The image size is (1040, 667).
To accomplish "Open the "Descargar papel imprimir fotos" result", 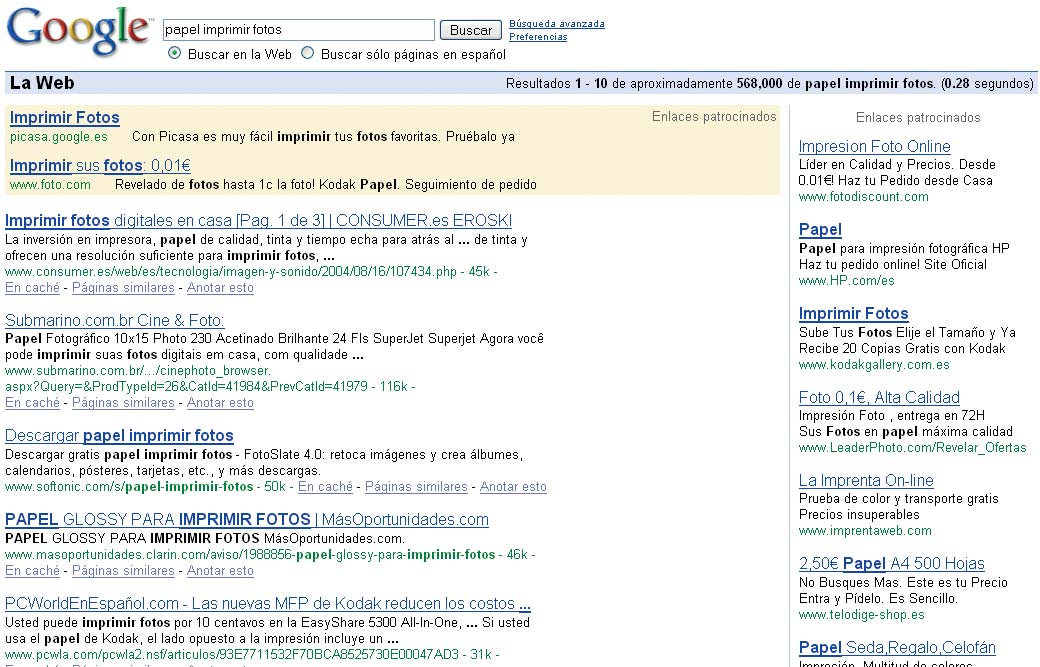I will coord(119,436).
